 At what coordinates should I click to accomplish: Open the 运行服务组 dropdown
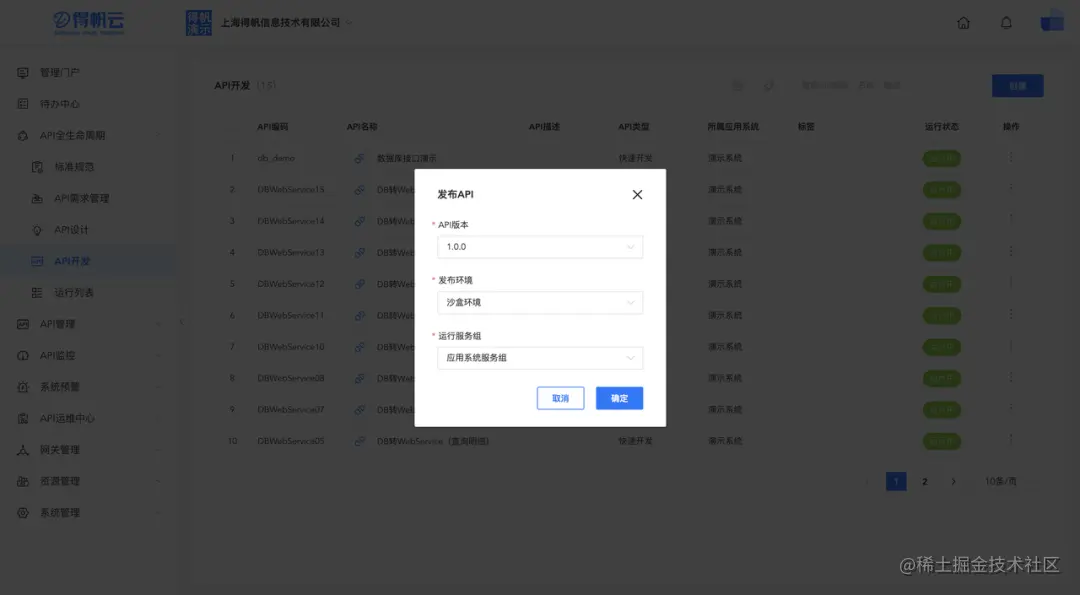tap(540, 358)
